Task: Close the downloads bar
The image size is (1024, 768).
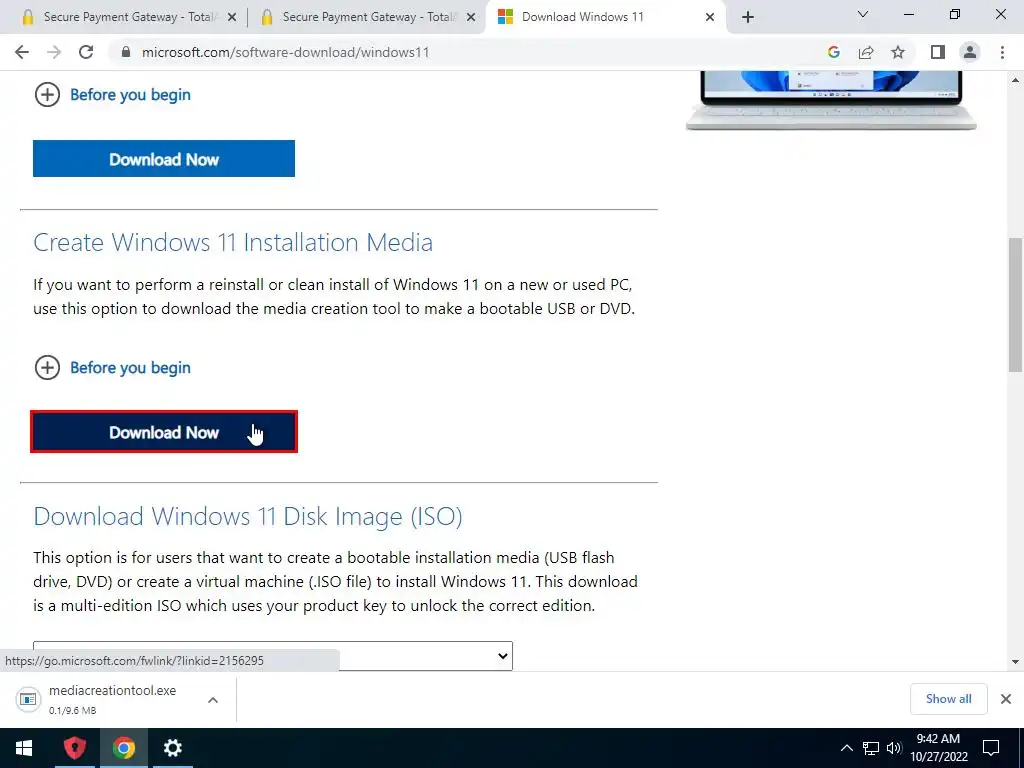Action: 1006,699
